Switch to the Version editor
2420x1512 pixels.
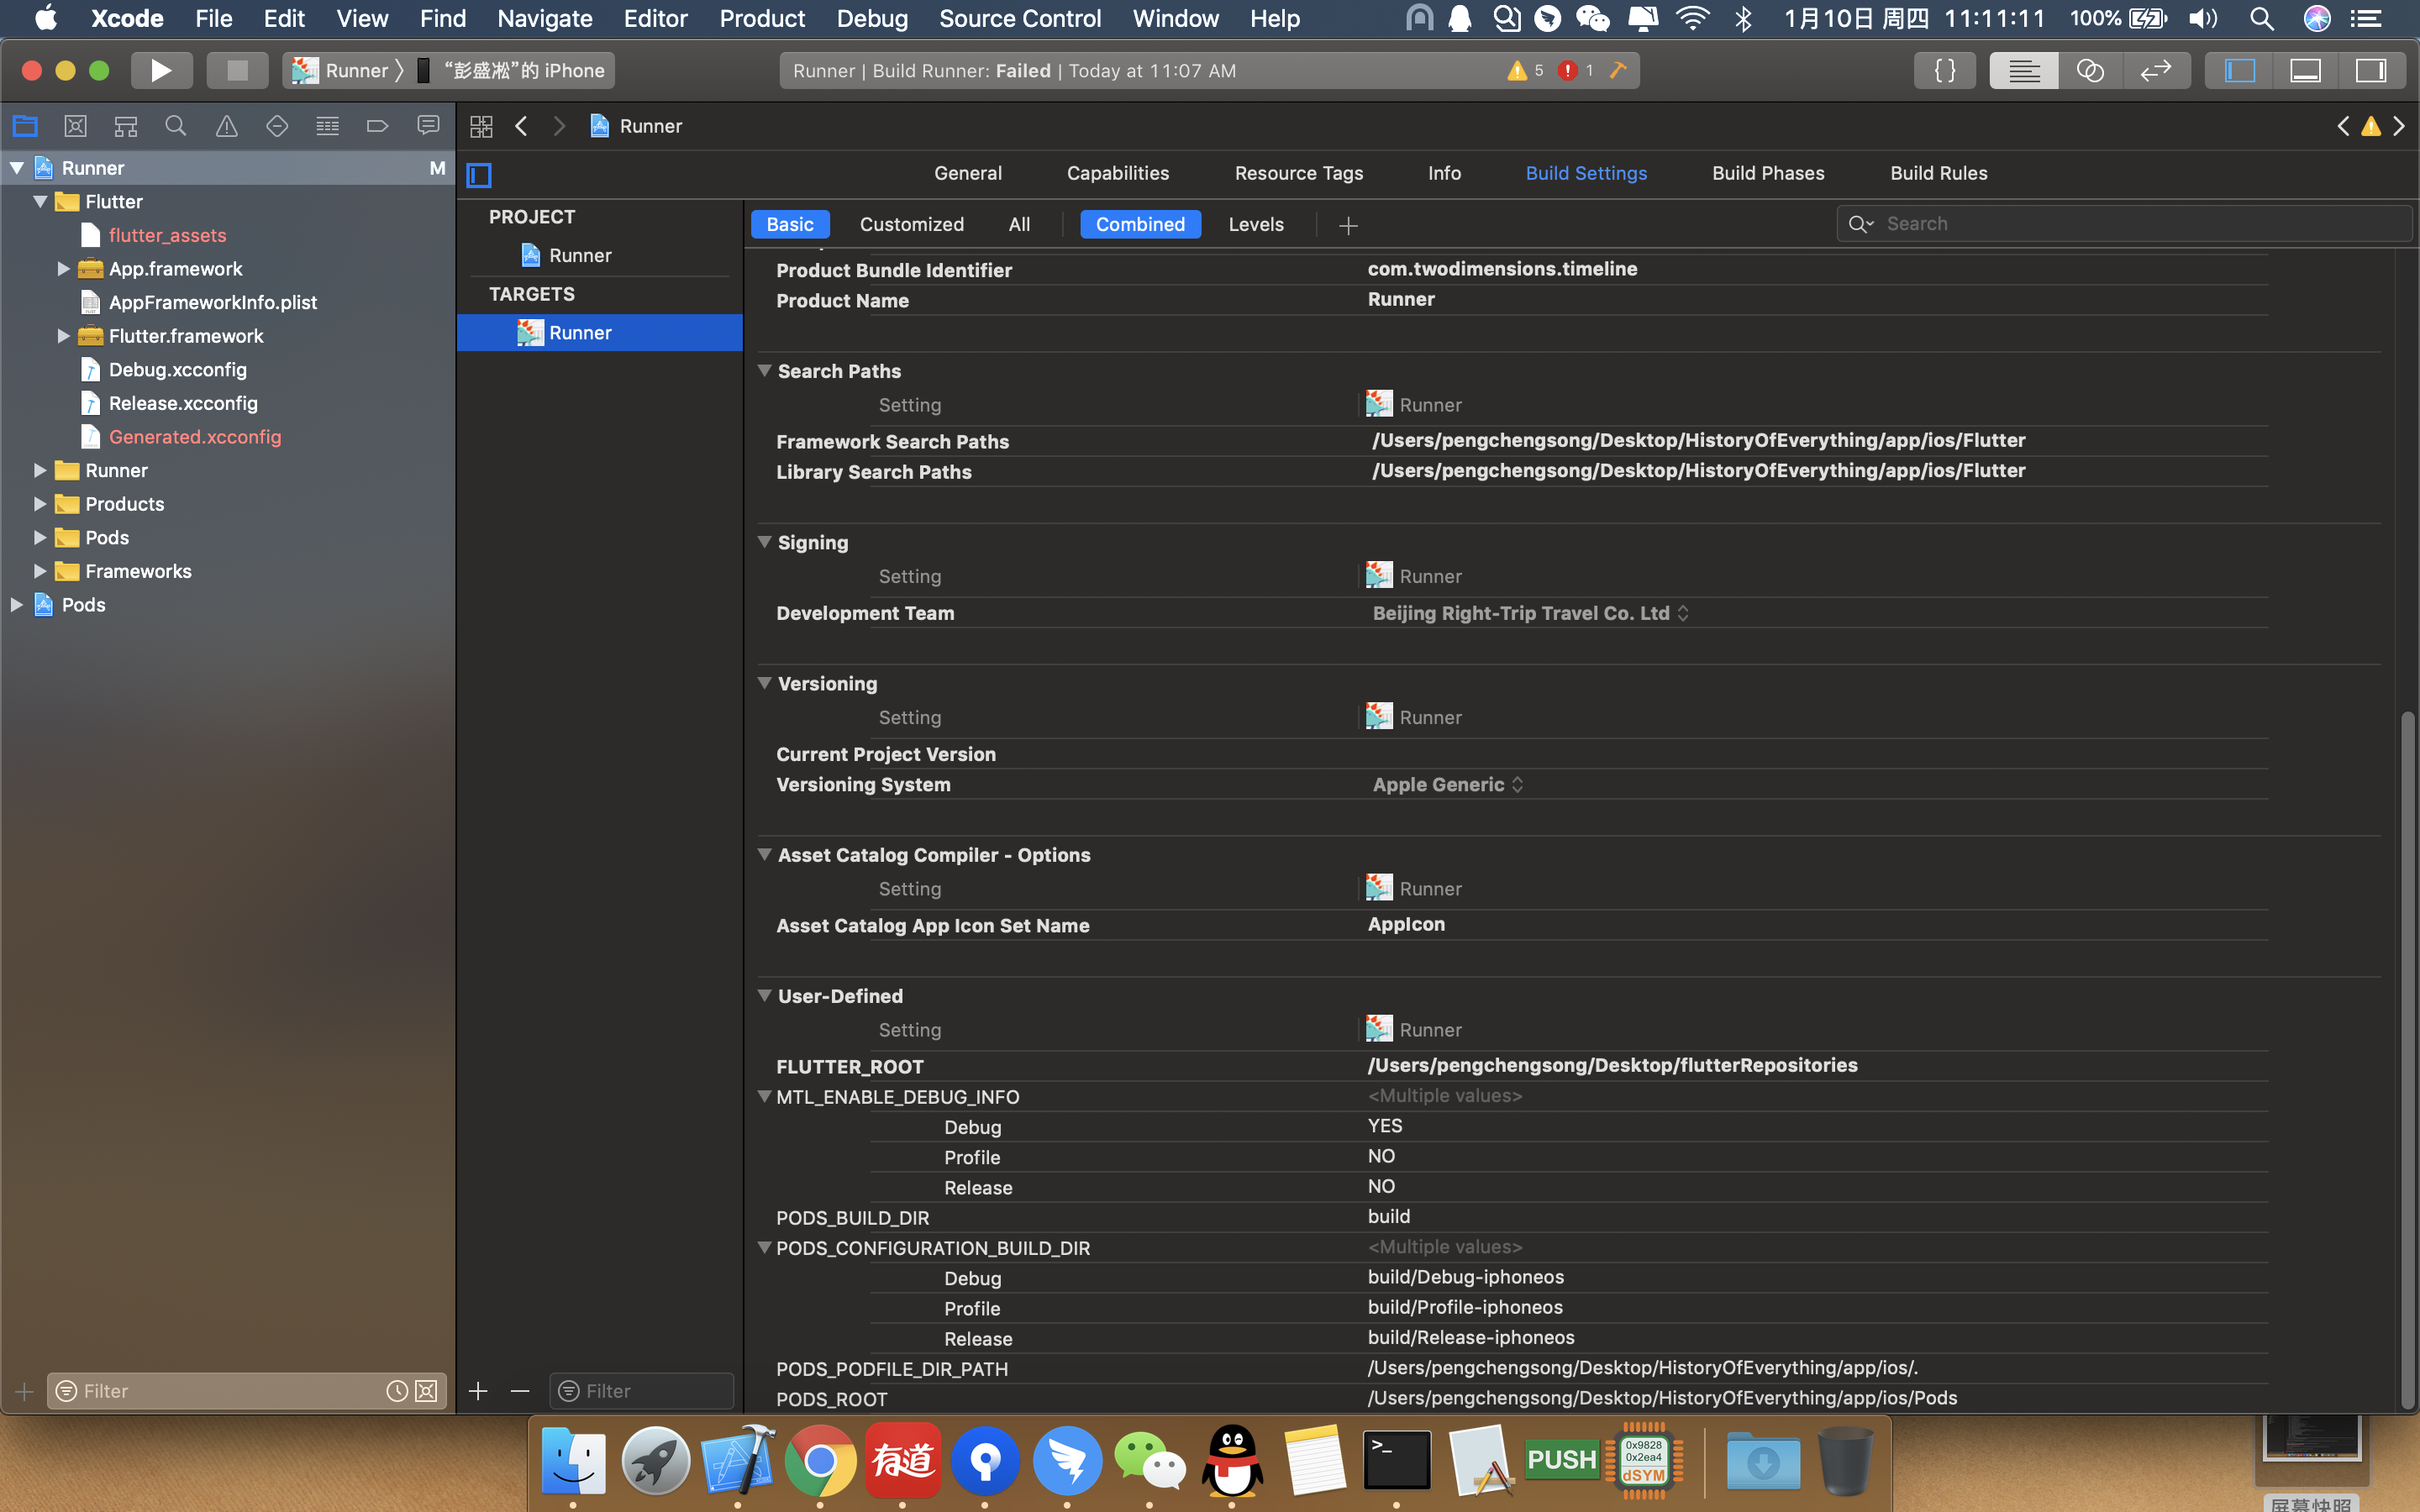pyautogui.click(x=2156, y=71)
